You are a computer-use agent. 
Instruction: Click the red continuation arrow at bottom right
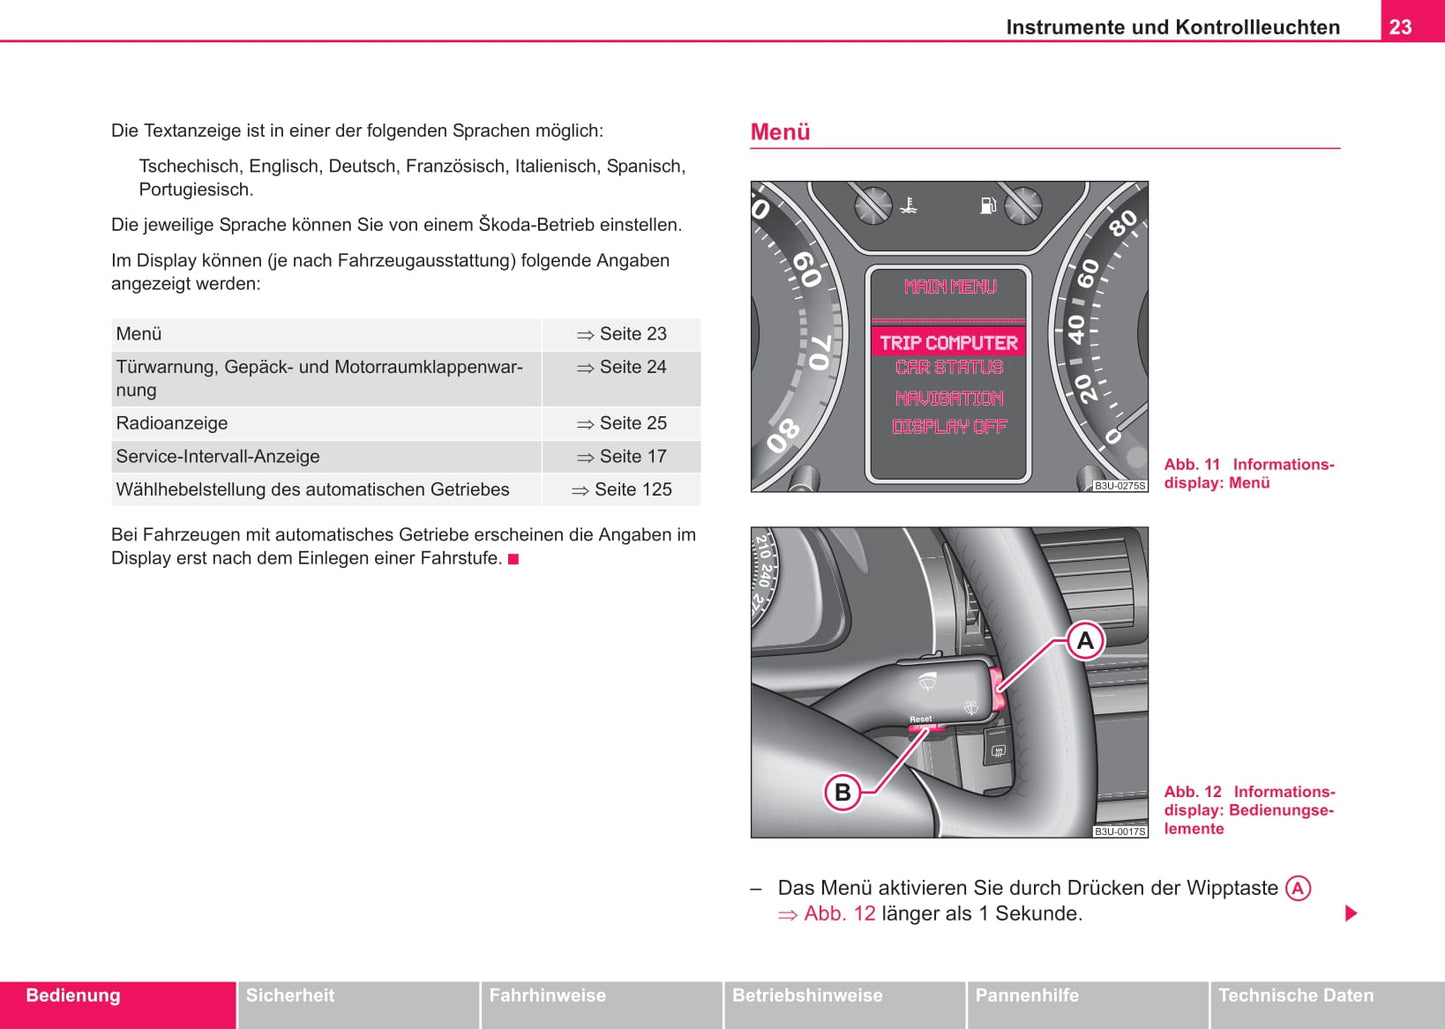tap(1351, 913)
